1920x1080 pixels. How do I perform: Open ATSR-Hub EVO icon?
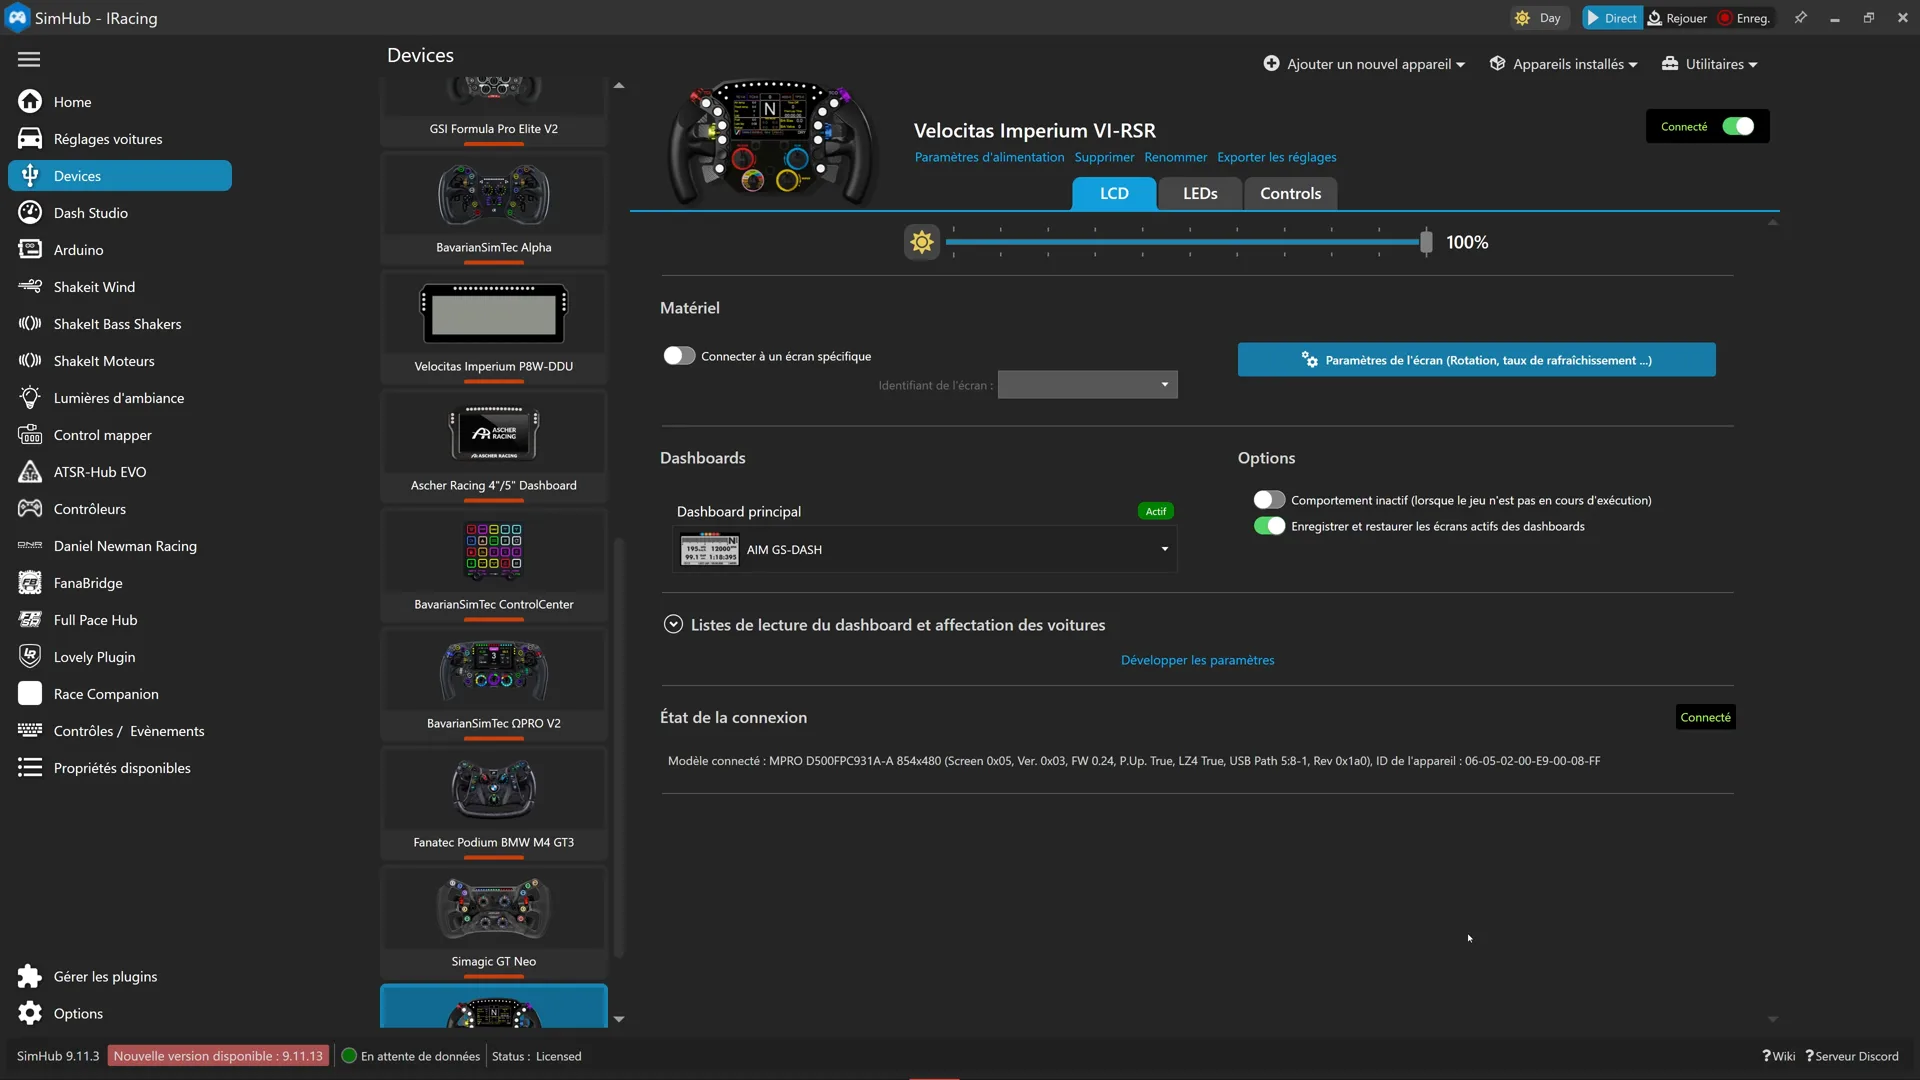click(30, 472)
